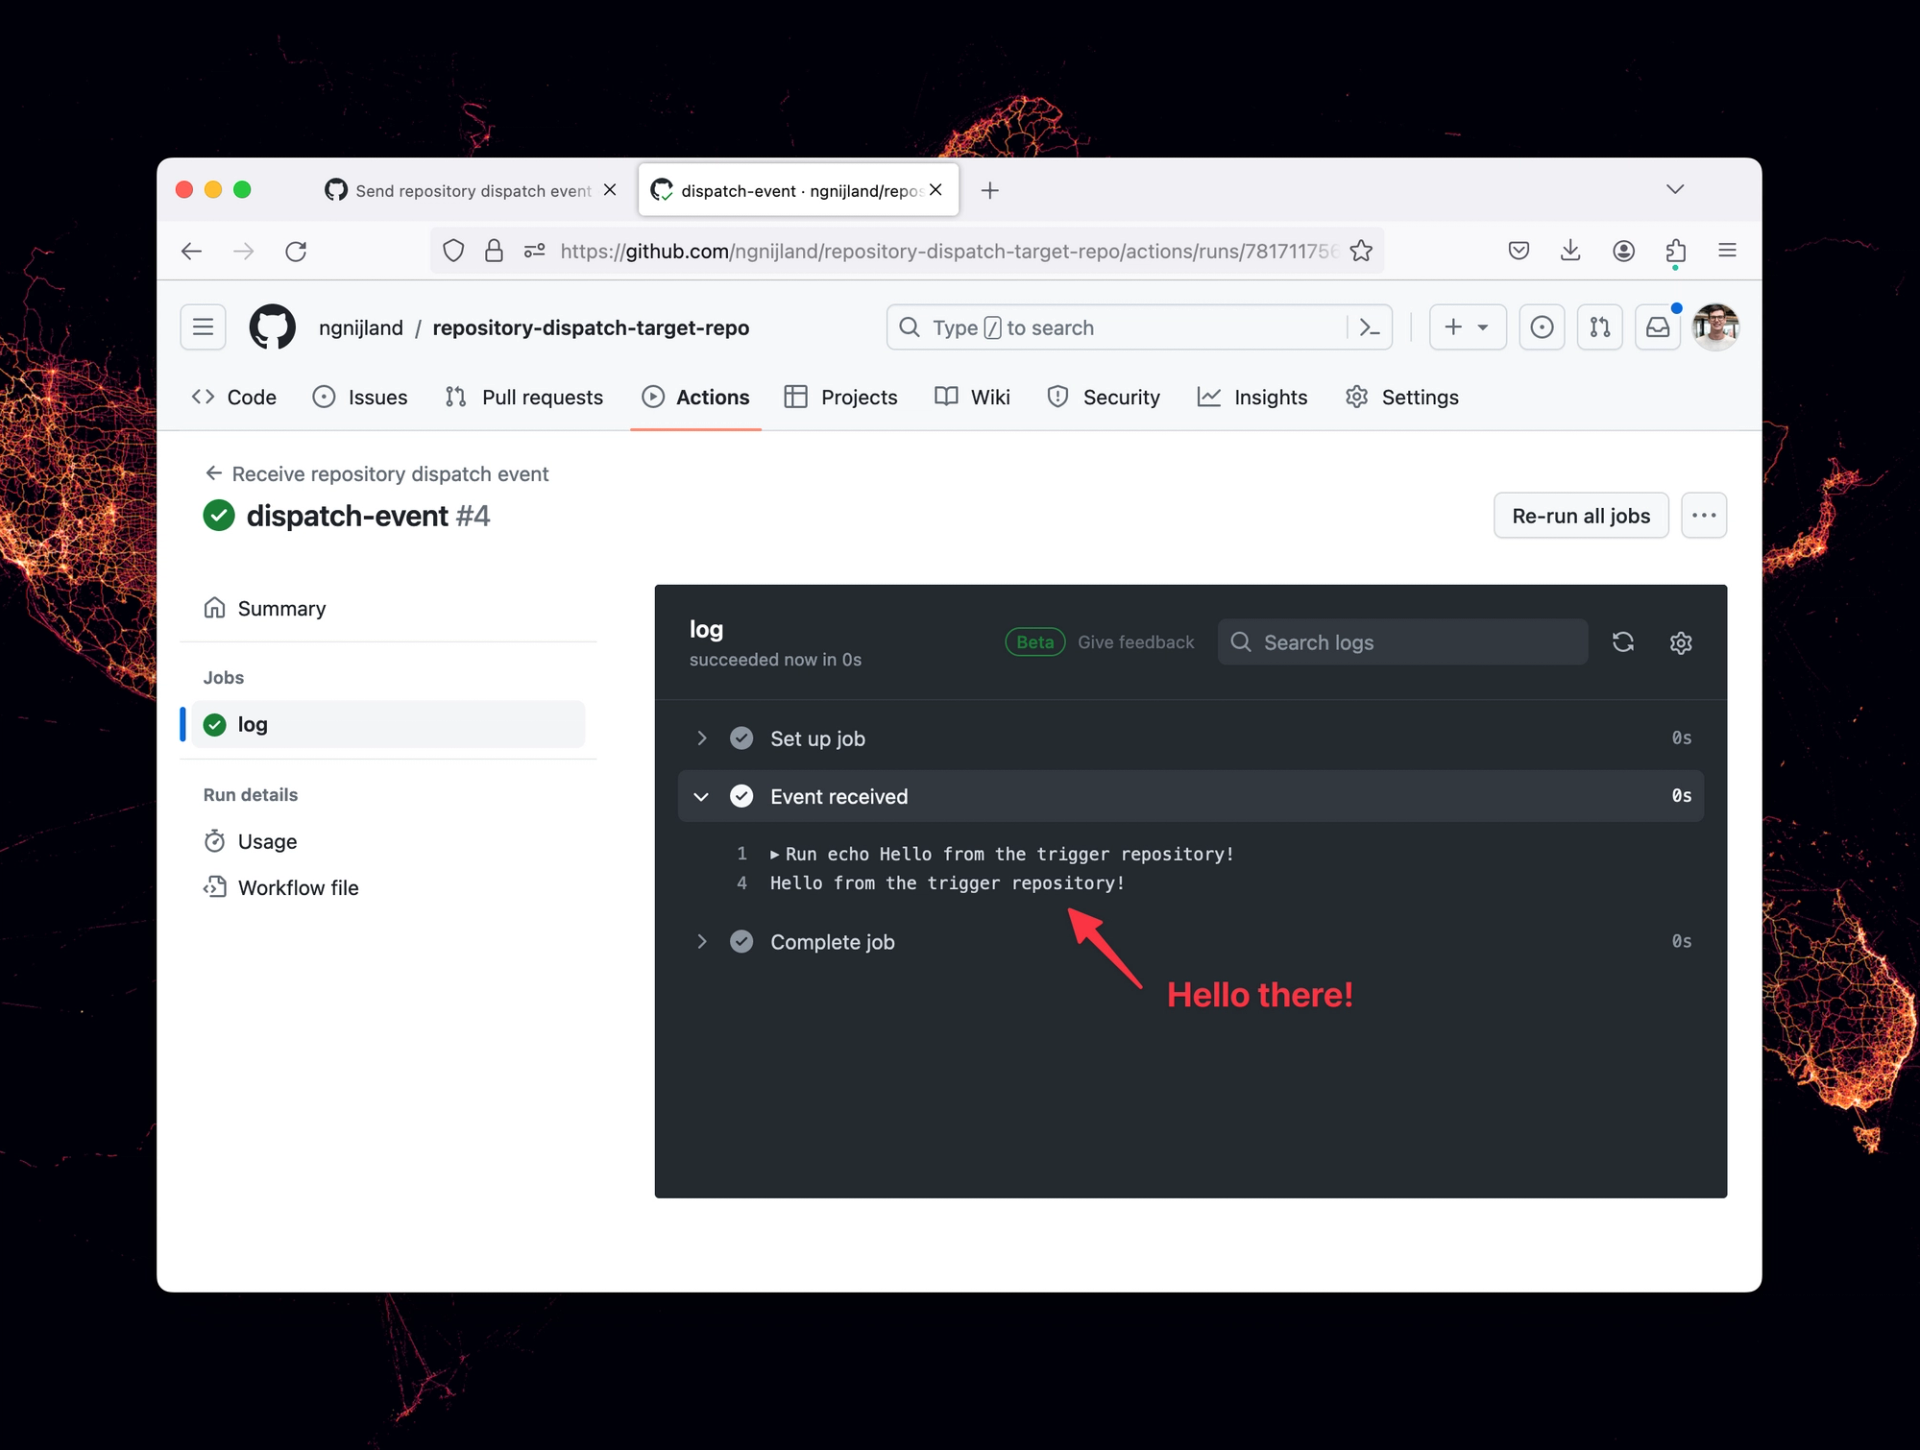Open the pull requests icon in the header

click(x=1599, y=327)
